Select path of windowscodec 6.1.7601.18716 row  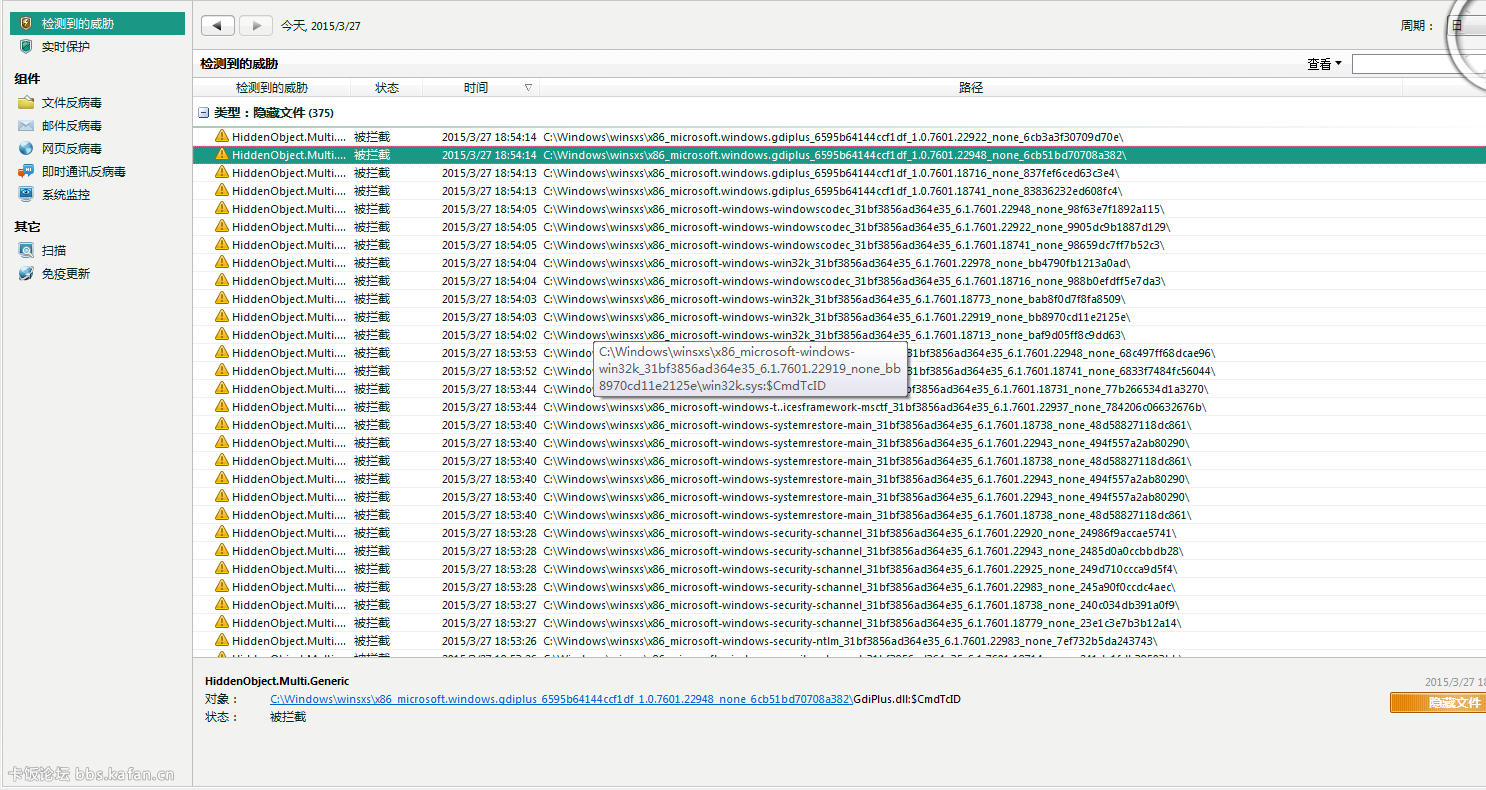click(853, 280)
